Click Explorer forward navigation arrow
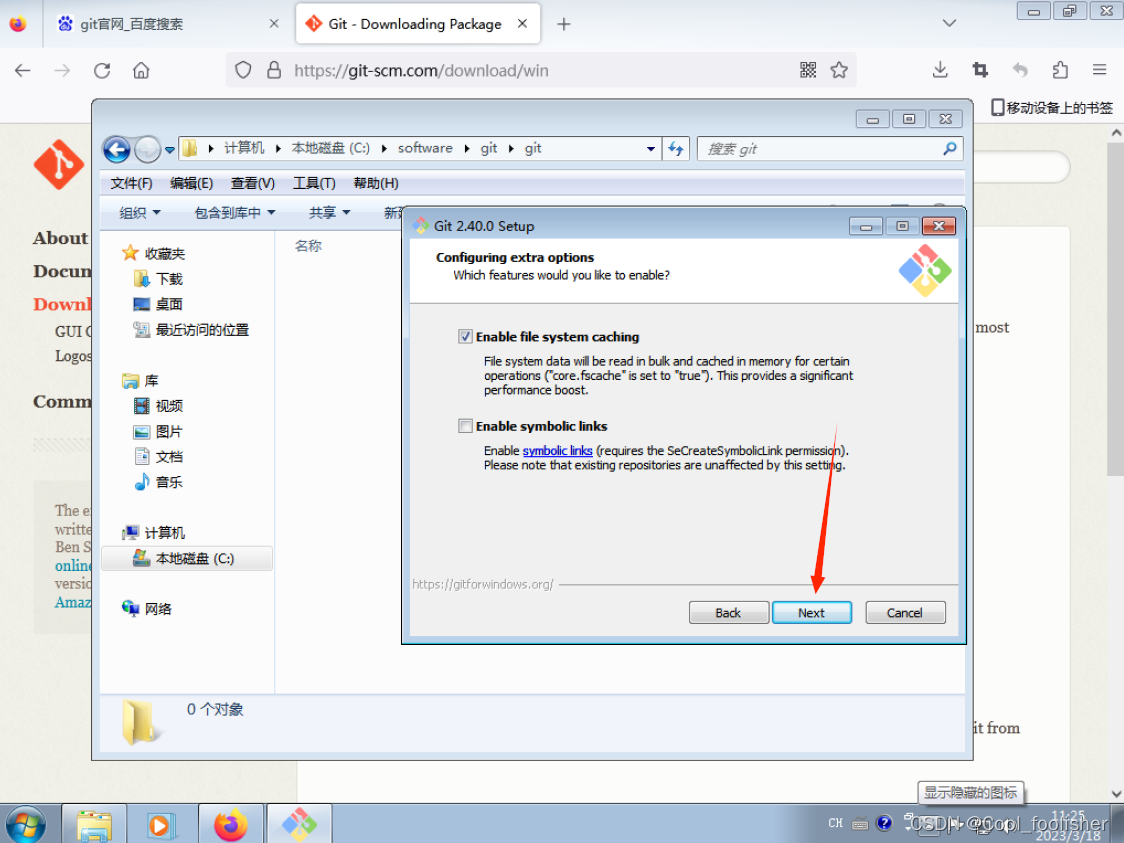This screenshot has height=843, width=1124. 147,149
